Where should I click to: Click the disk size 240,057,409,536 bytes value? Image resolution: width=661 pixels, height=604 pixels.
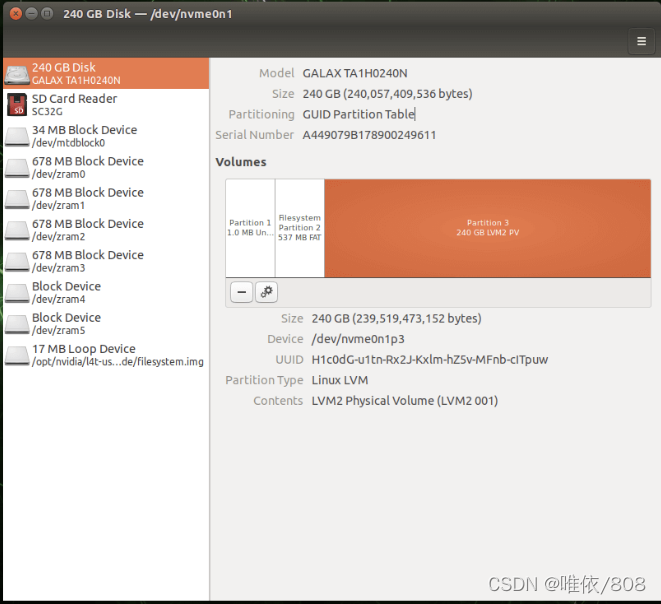(x=387, y=94)
